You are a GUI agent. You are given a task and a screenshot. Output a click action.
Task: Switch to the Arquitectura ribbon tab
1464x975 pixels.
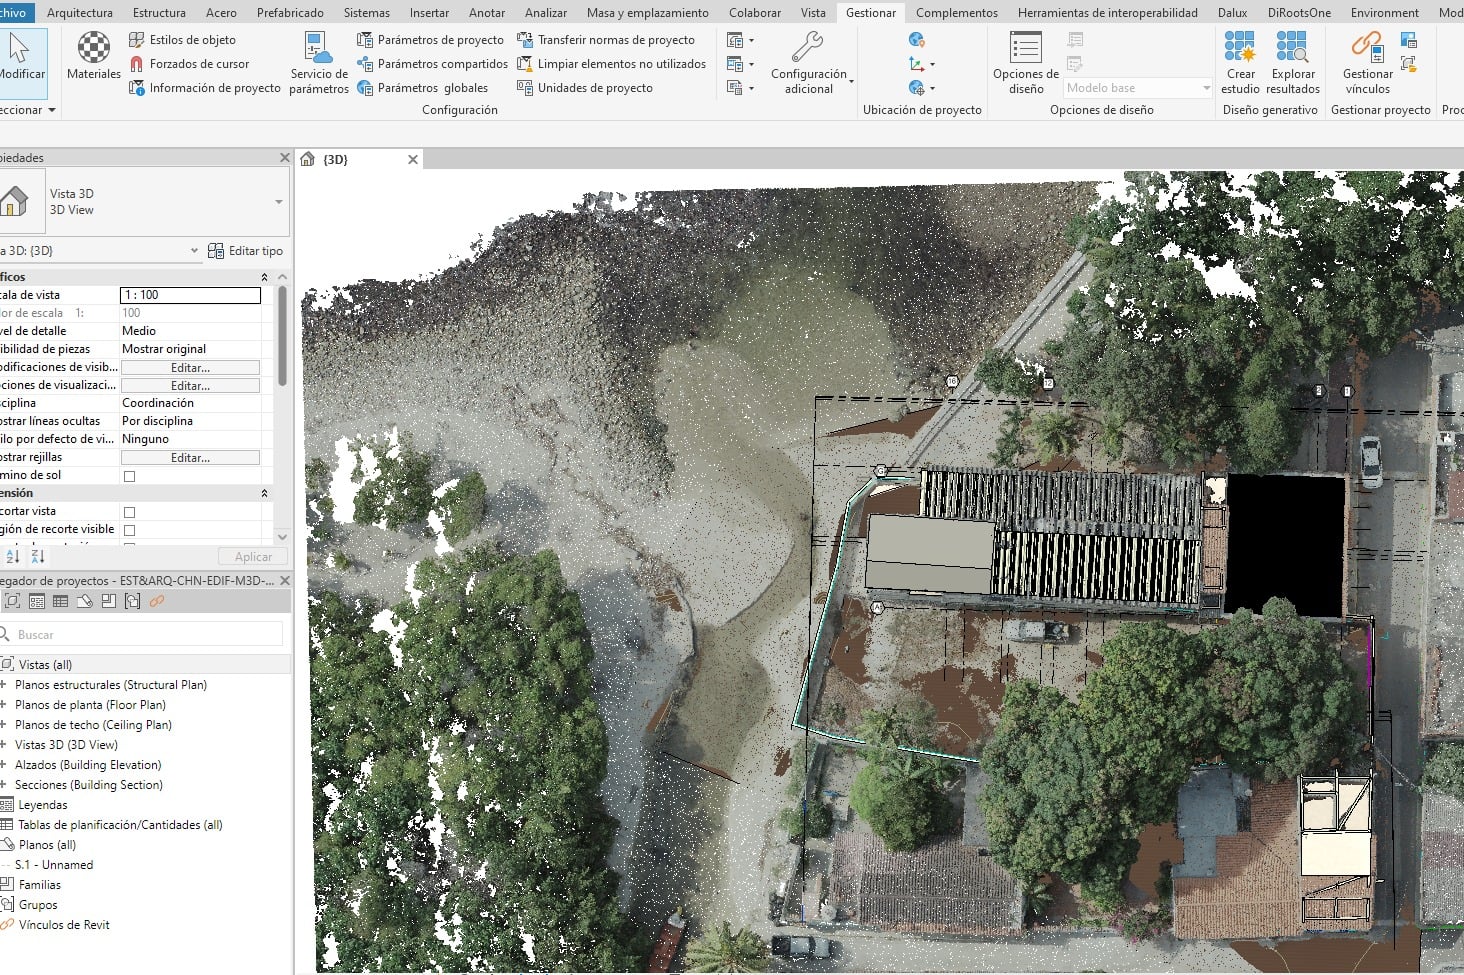80,13
